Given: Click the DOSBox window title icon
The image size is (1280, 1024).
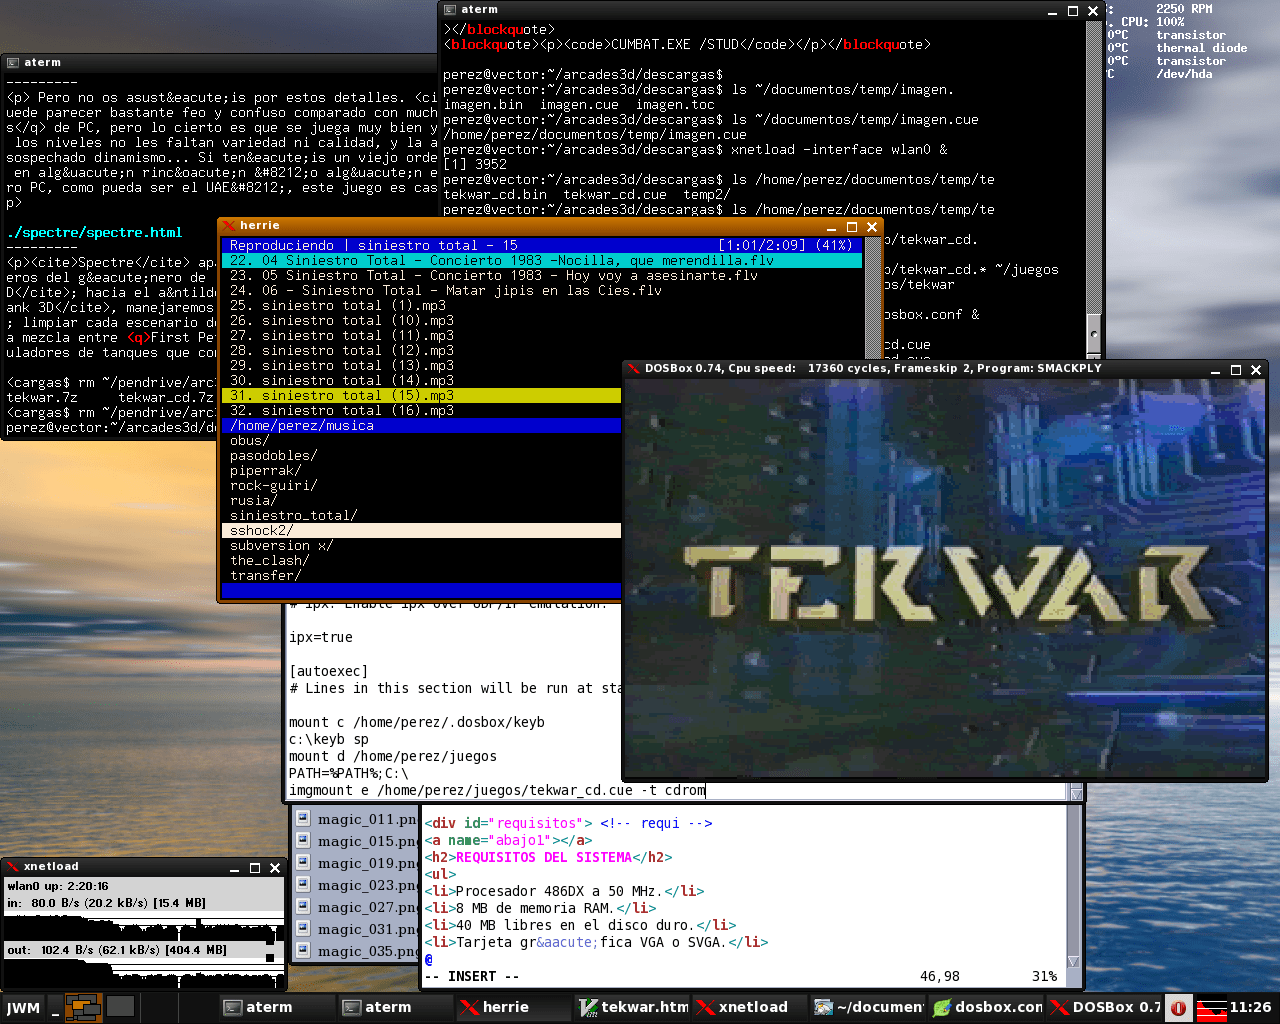Looking at the screenshot, I should coord(633,369).
